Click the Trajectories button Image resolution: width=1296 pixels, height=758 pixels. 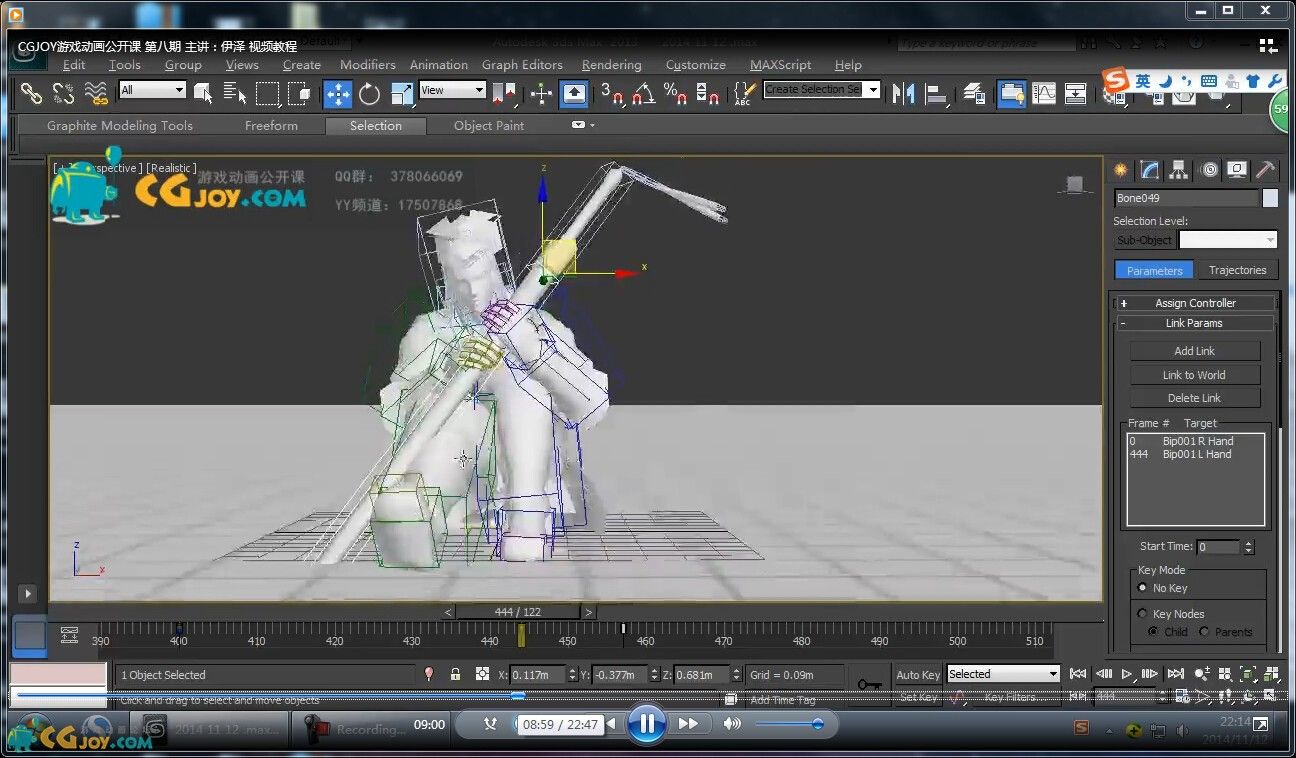1237,270
